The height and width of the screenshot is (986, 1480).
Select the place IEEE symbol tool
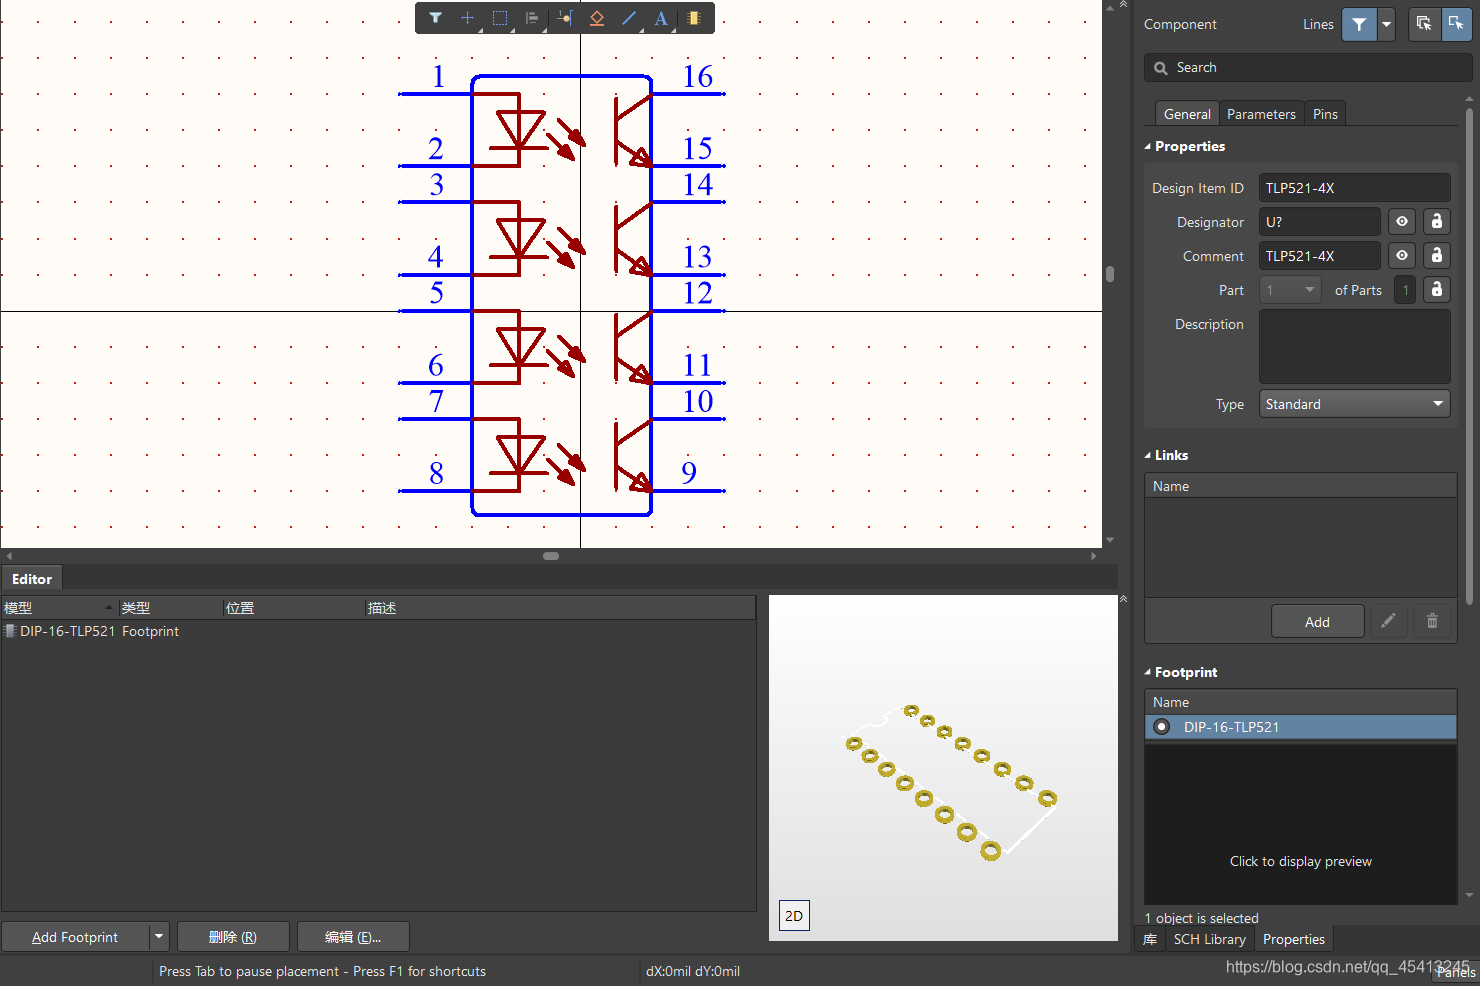tap(597, 18)
